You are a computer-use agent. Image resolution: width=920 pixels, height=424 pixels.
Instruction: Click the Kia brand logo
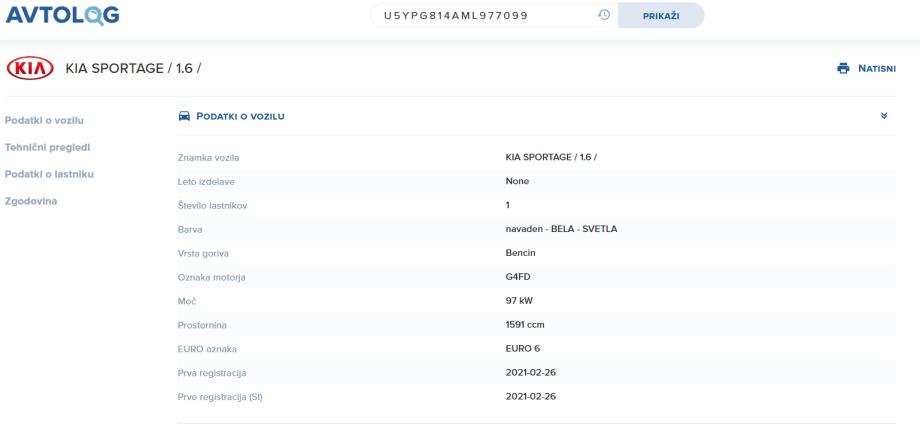[30, 68]
